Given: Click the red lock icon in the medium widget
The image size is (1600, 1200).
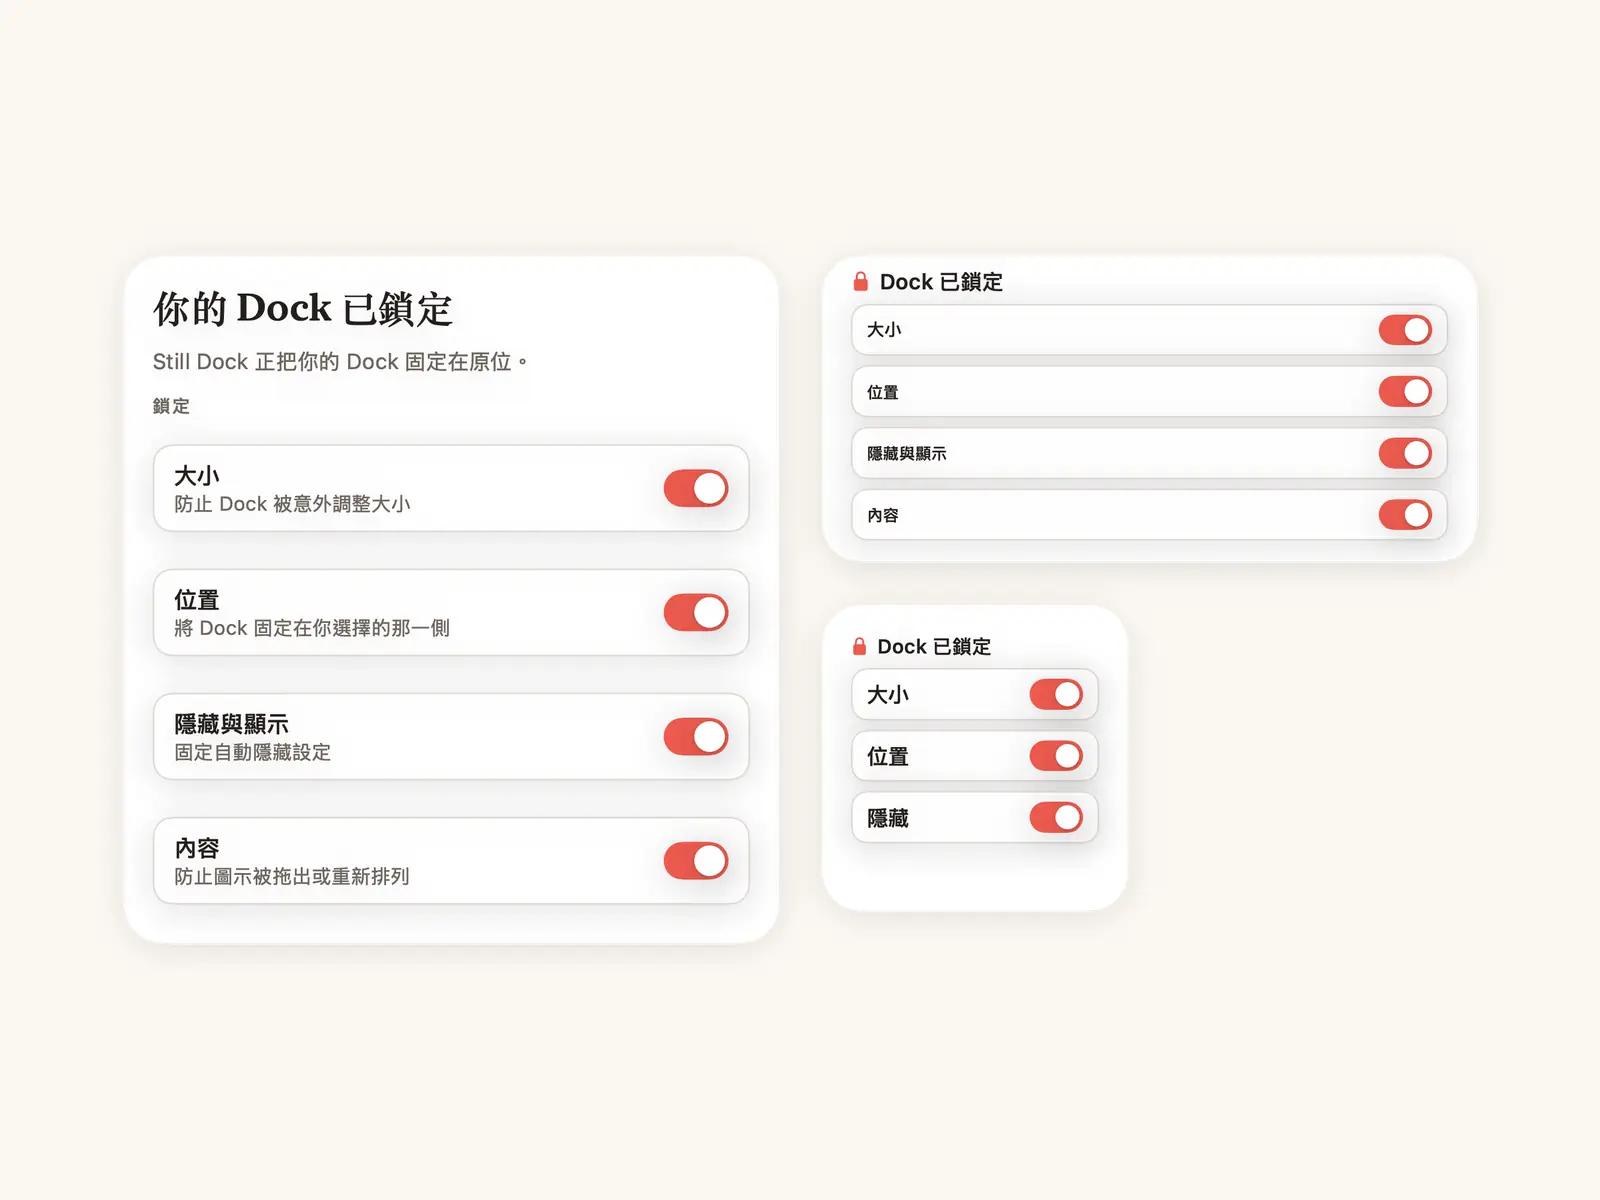Looking at the screenshot, I should click(x=861, y=282).
